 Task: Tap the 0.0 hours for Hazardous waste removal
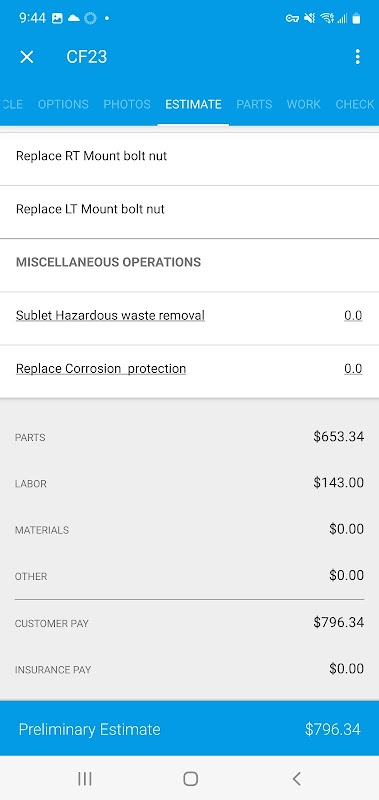(x=353, y=315)
